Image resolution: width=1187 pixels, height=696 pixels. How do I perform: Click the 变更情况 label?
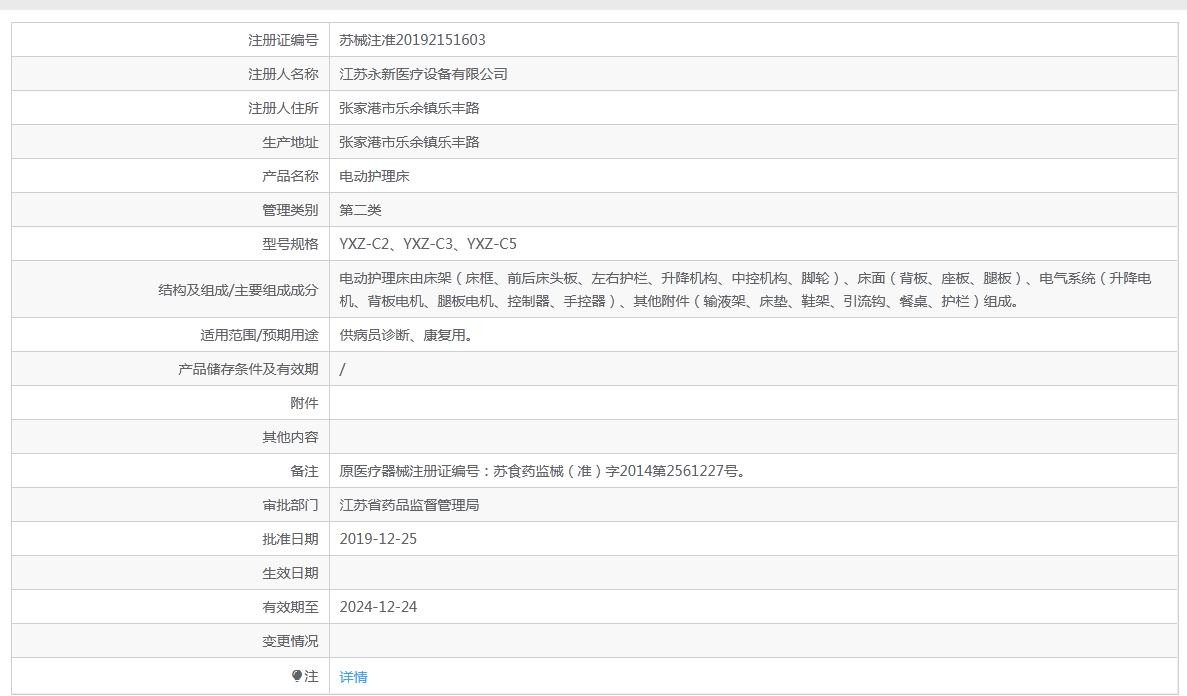pos(290,641)
